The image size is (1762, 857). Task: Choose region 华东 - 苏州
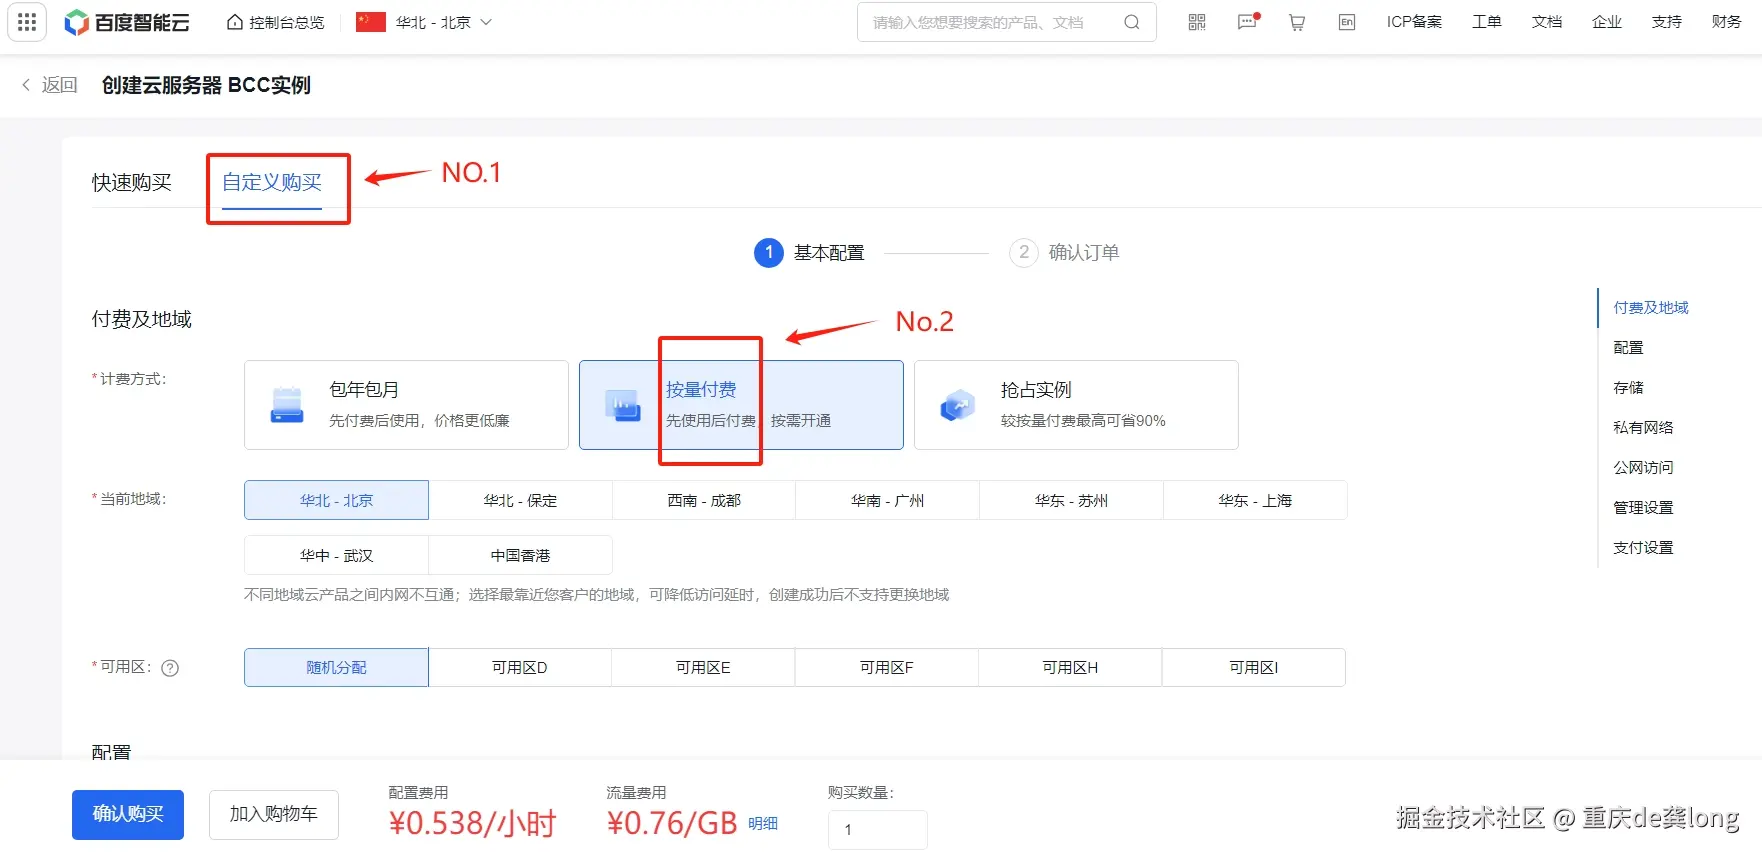1071,500
